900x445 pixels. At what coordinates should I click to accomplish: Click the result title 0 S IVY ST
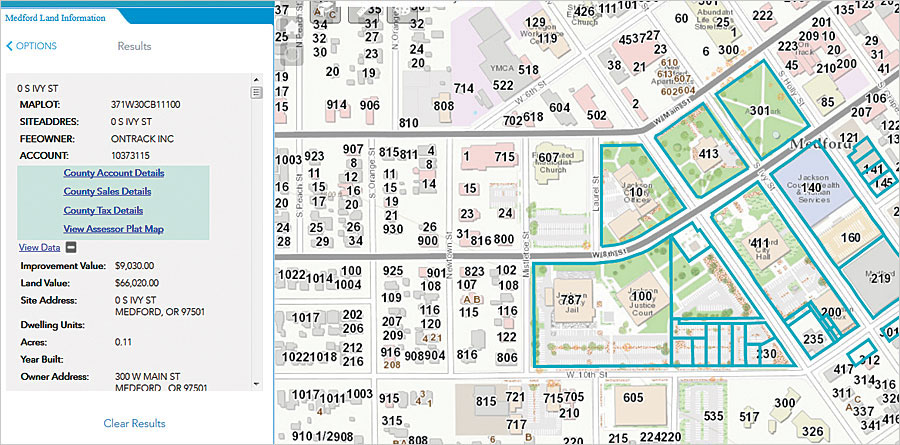pos(36,88)
